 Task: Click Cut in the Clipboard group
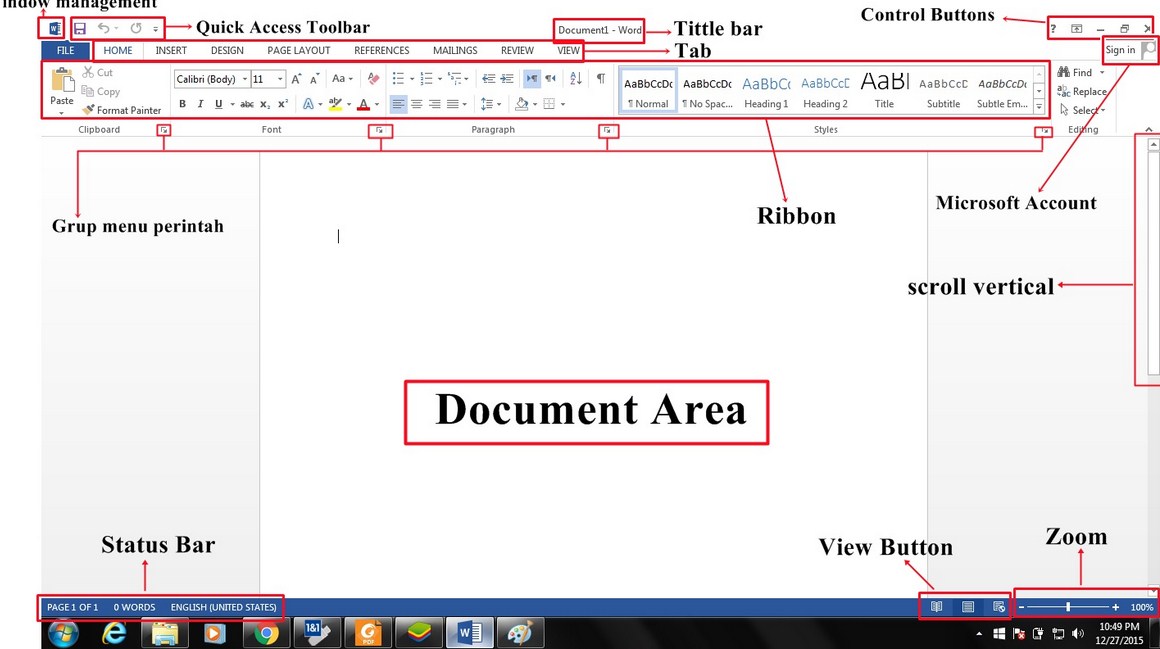click(98, 73)
